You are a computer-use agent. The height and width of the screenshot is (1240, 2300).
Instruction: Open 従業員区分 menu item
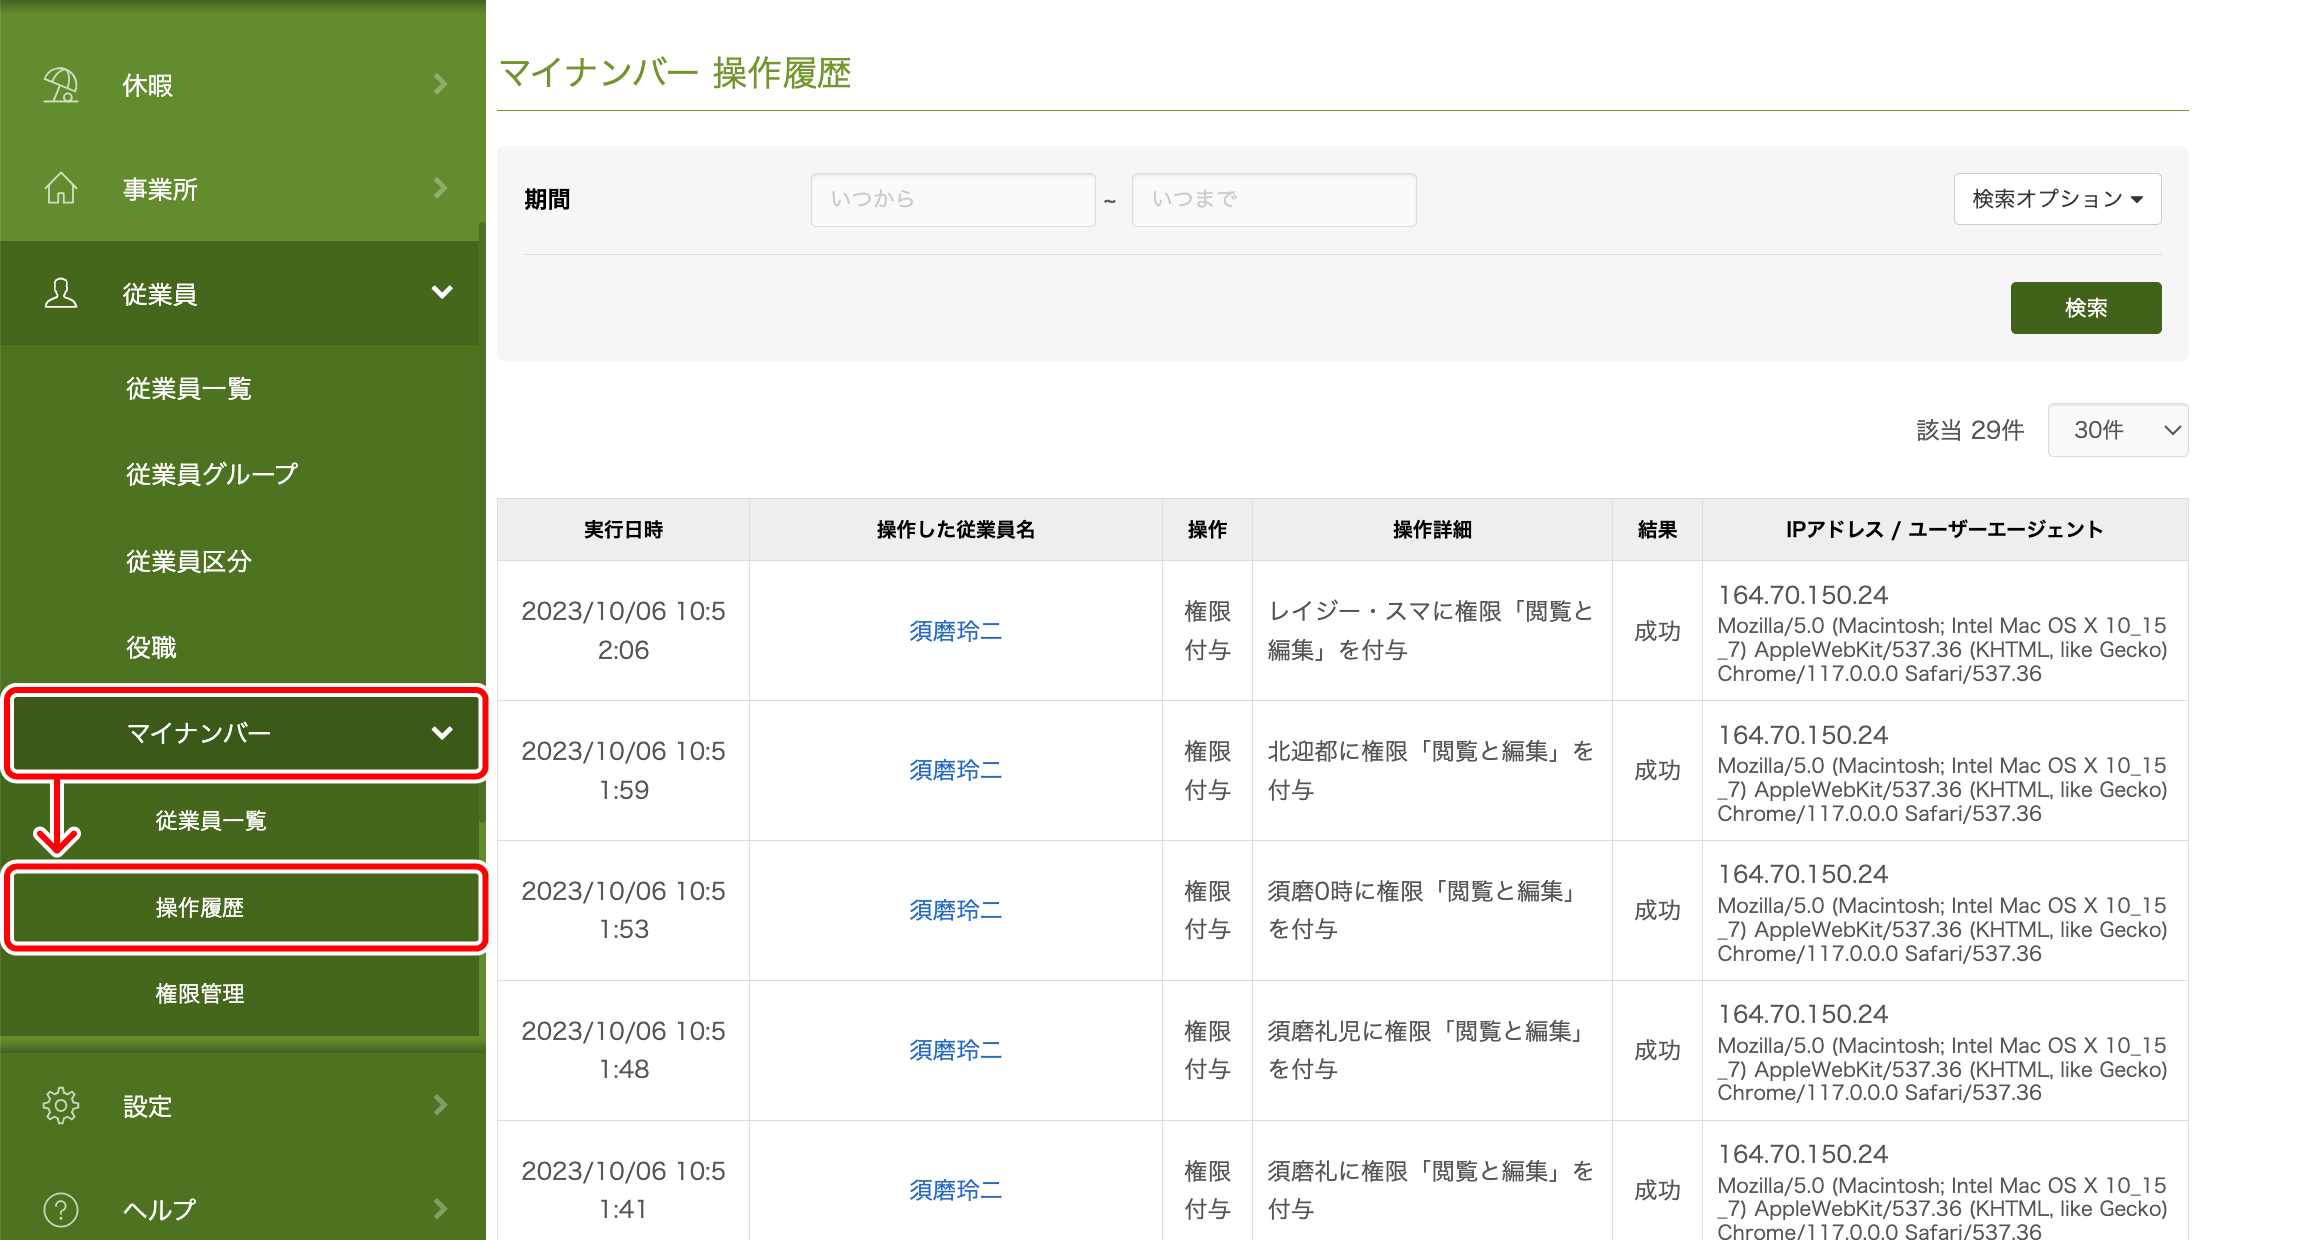pyautogui.click(x=189, y=561)
